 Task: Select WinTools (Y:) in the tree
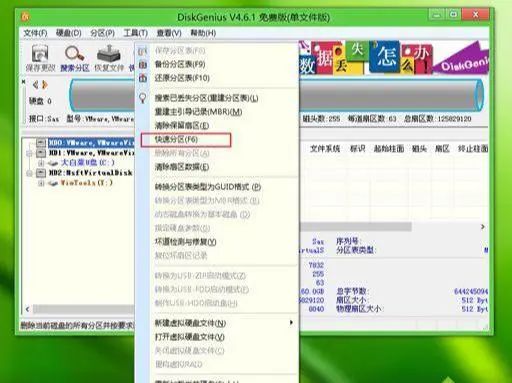(x=86, y=183)
